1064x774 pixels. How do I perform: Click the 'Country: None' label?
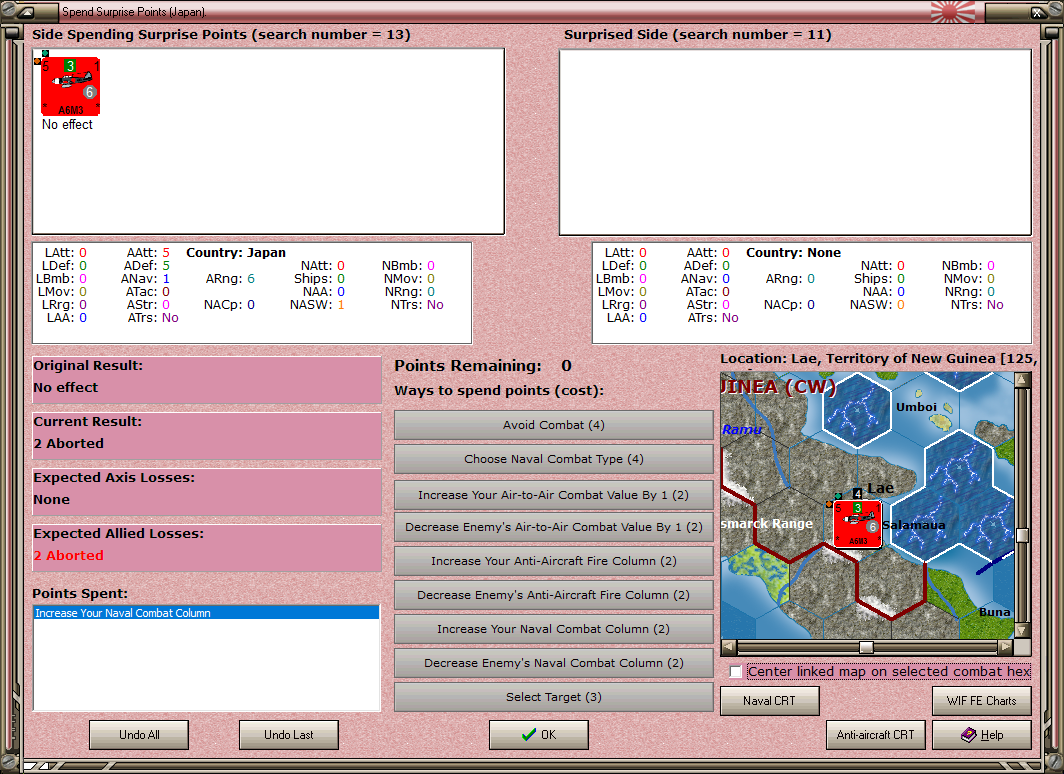coord(793,252)
